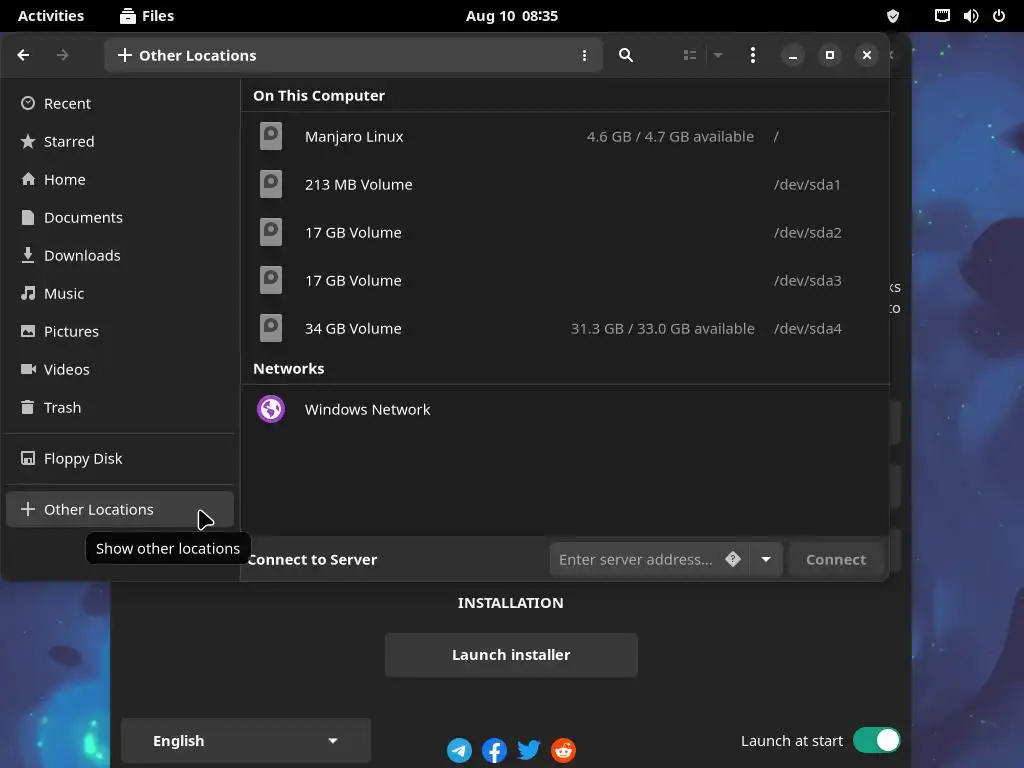
Task: Open Pictures folder in sidebar
Action: pos(120,331)
